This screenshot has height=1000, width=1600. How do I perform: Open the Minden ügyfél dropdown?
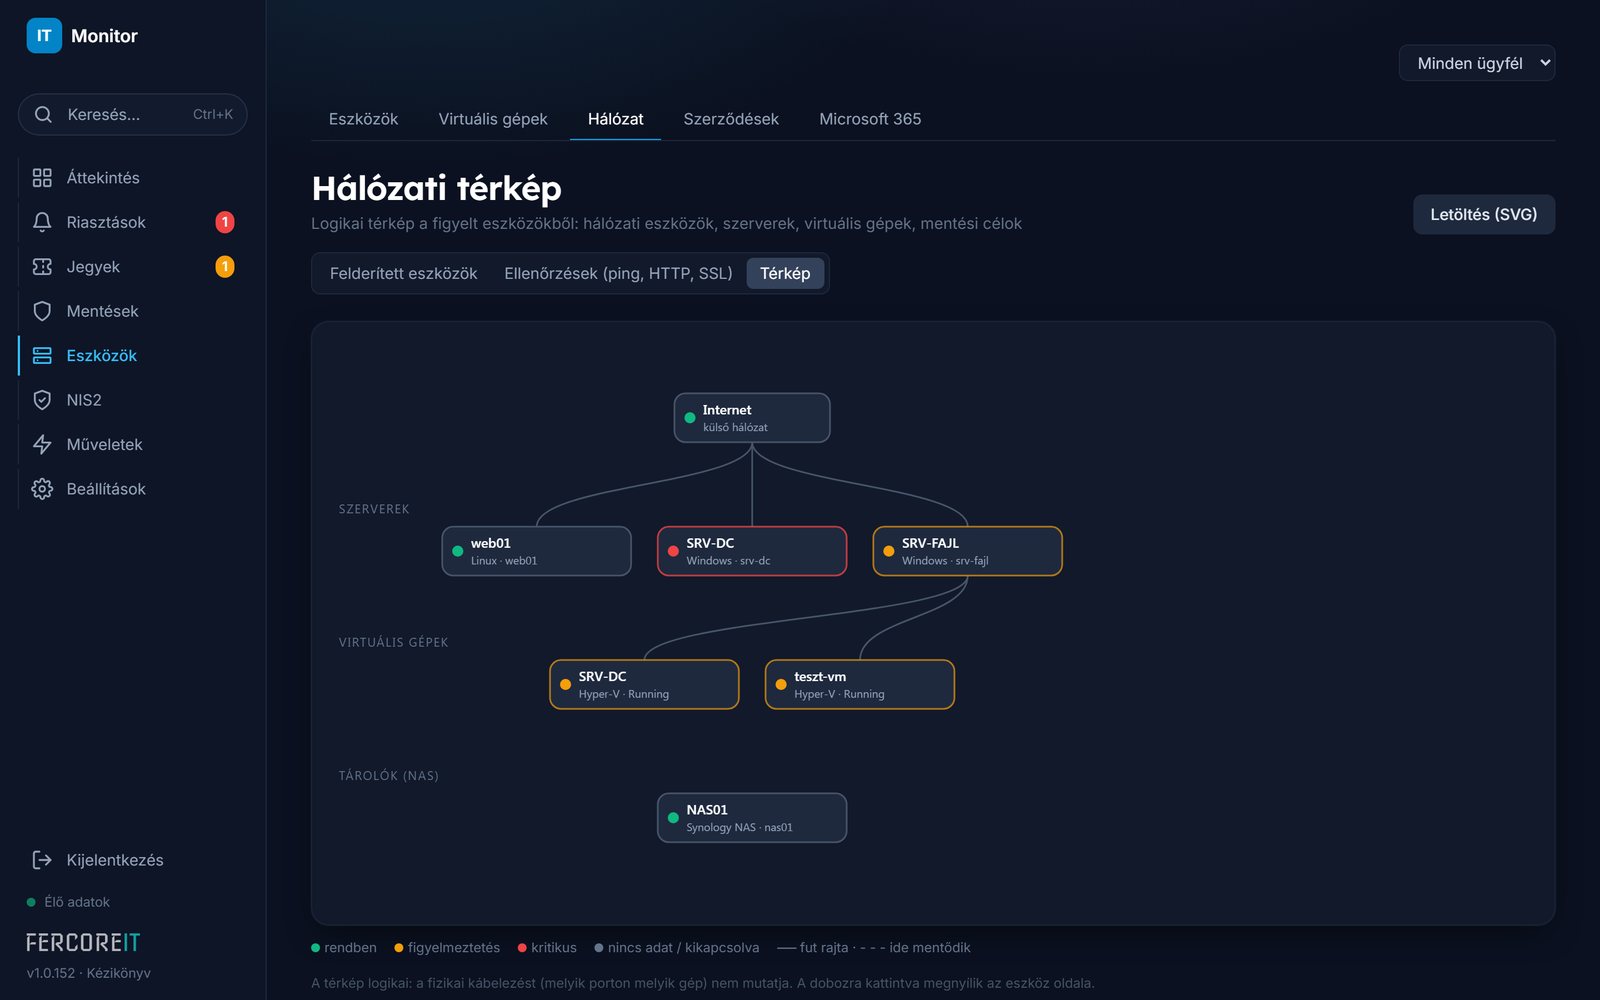(x=1477, y=63)
